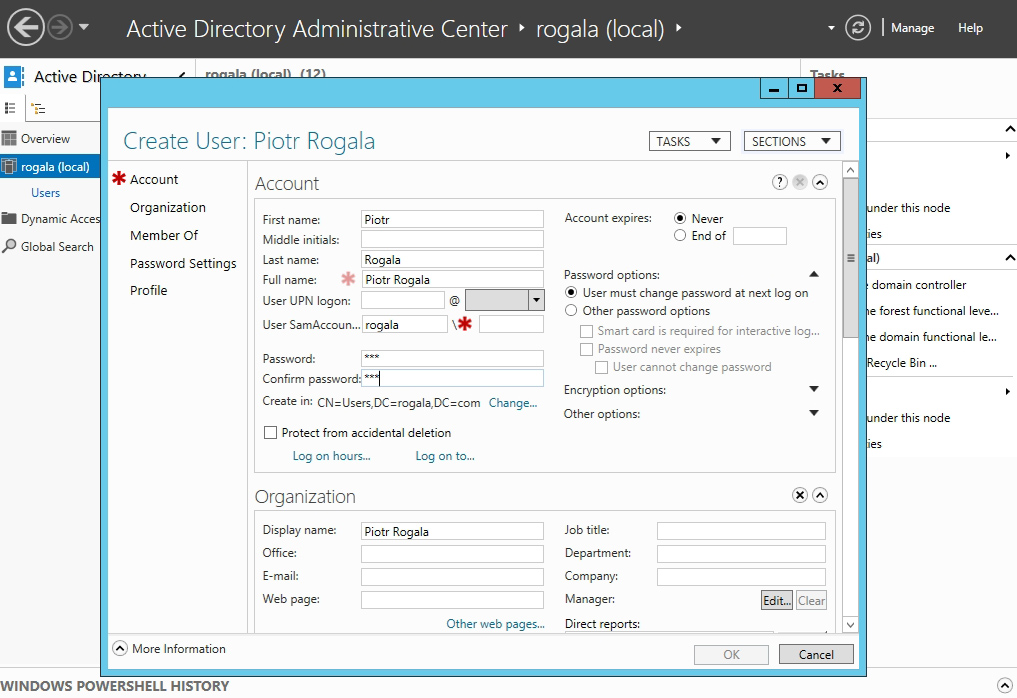Click the User UPN logon field
The image size is (1017, 698).
click(x=403, y=300)
